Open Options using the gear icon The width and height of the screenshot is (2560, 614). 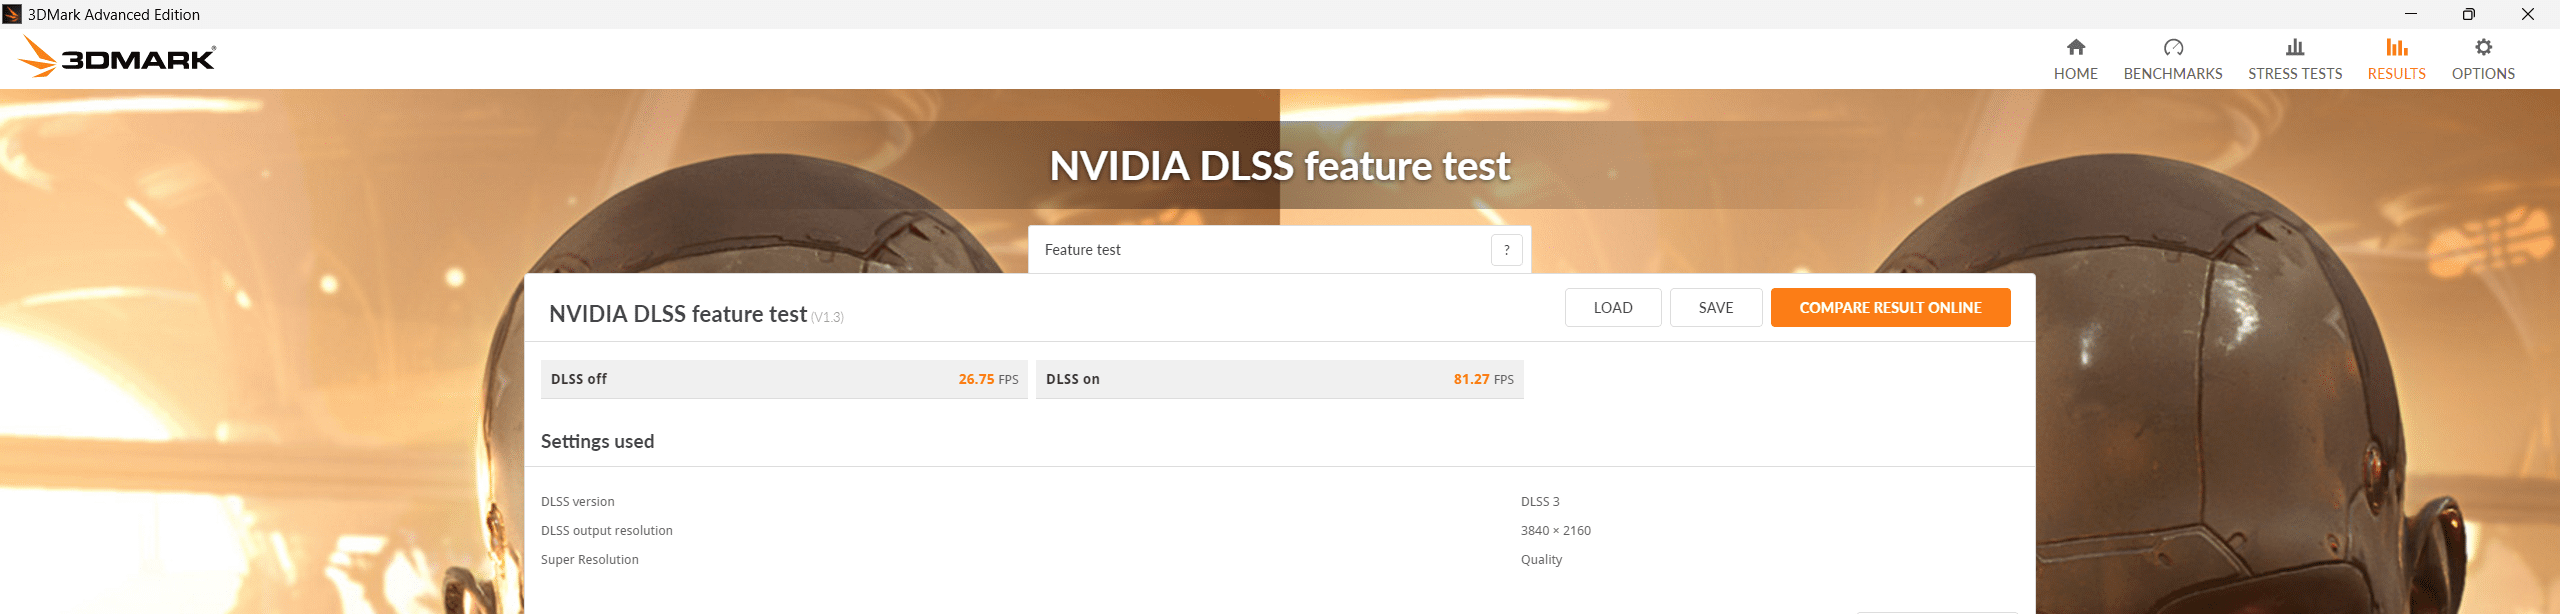[2483, 47]
